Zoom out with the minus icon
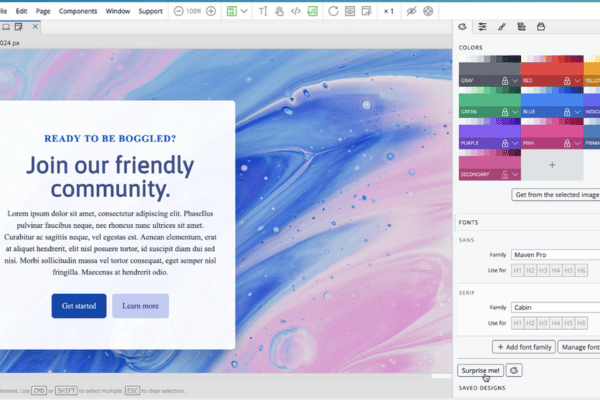600x400 pixels. [x=178, y=11]
